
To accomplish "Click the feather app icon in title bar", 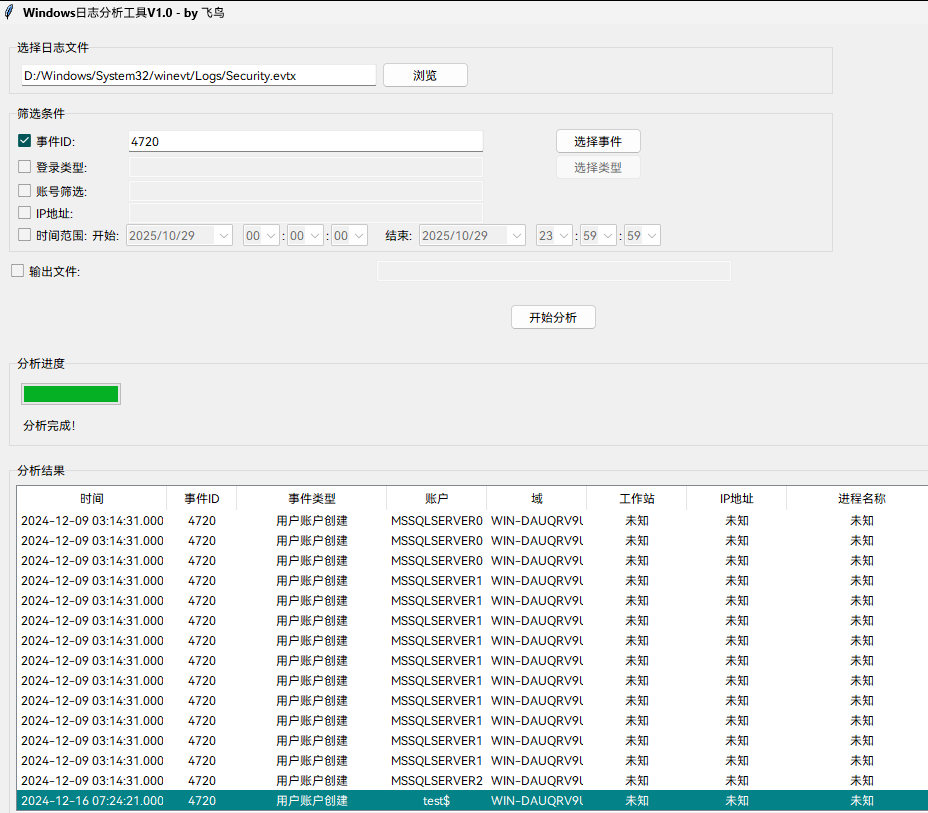I will point(8,12).
